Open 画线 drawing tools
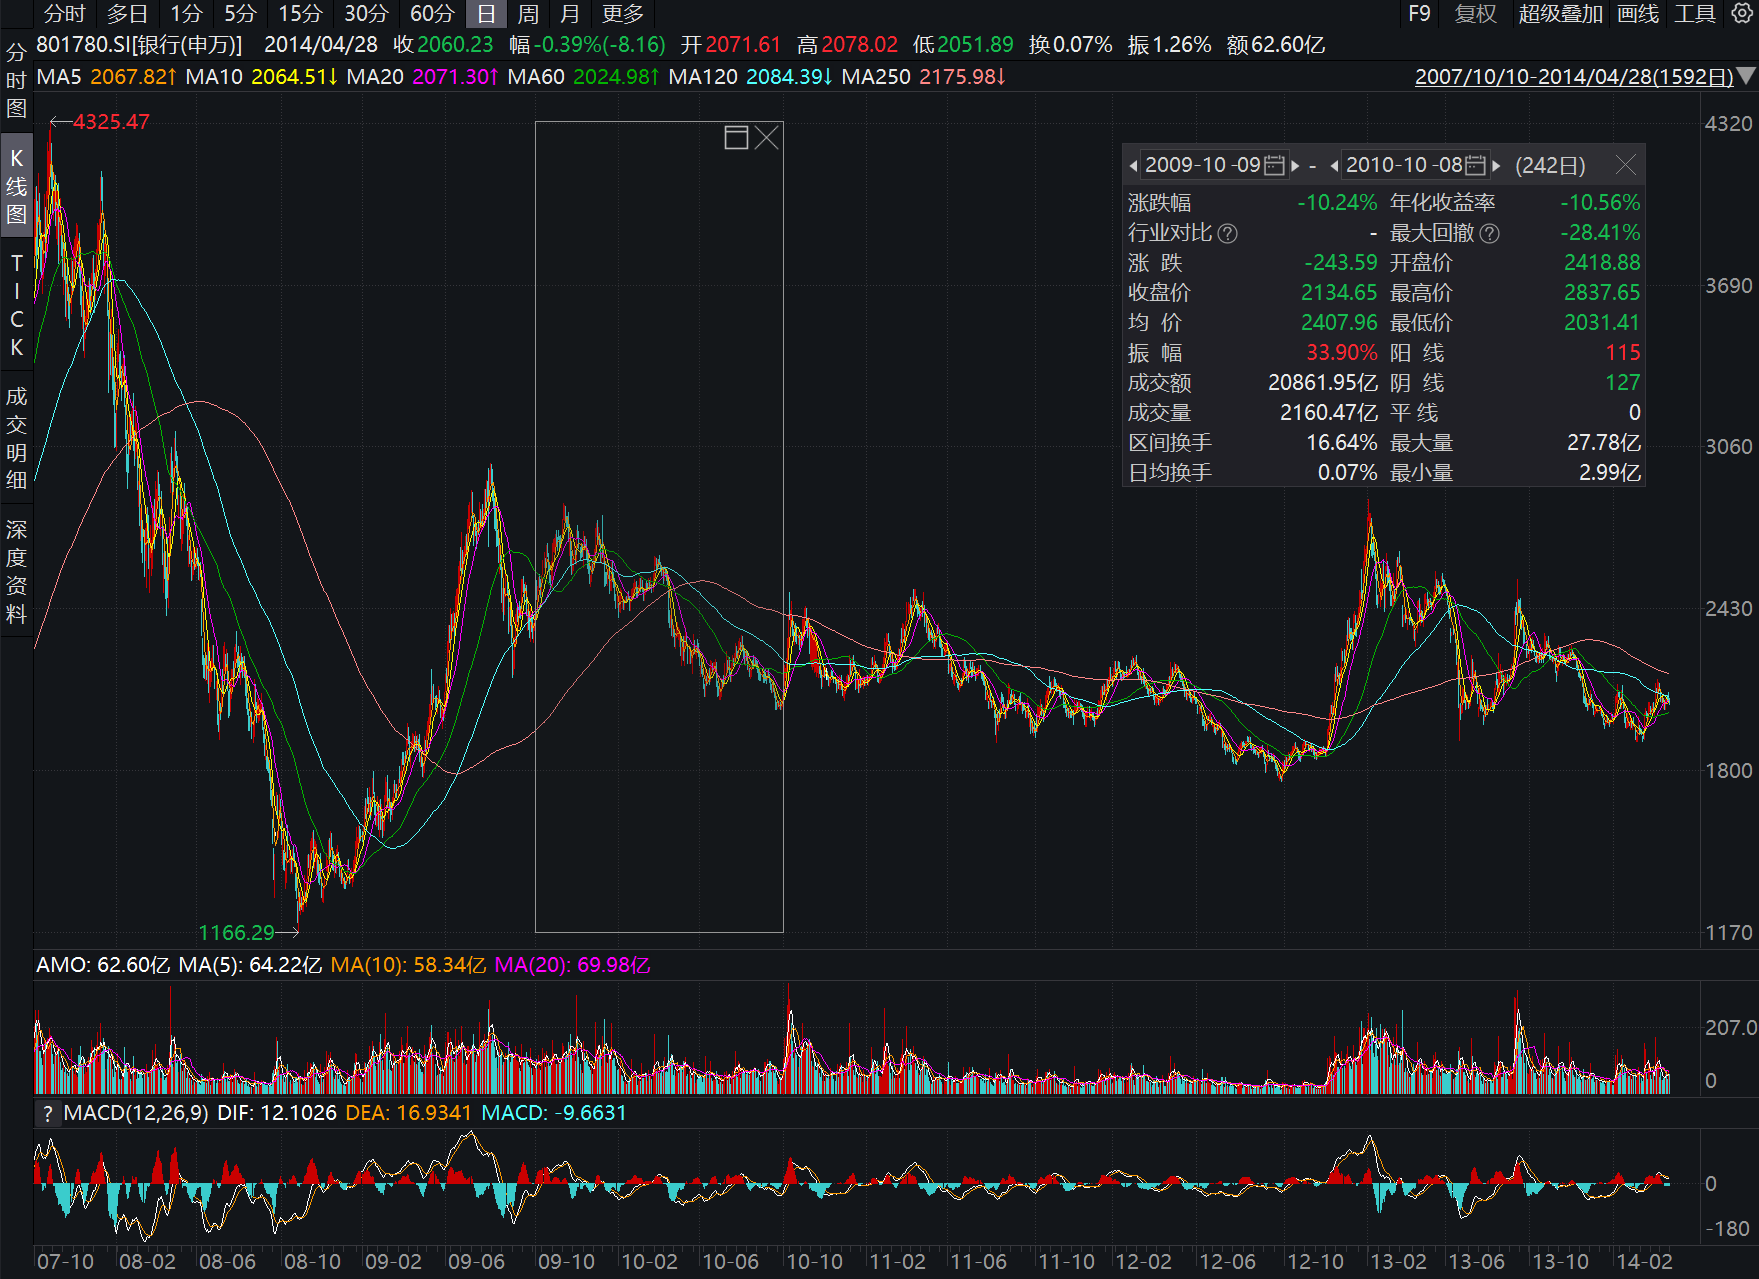The image size is (1759, 1279). (1638, 14)
